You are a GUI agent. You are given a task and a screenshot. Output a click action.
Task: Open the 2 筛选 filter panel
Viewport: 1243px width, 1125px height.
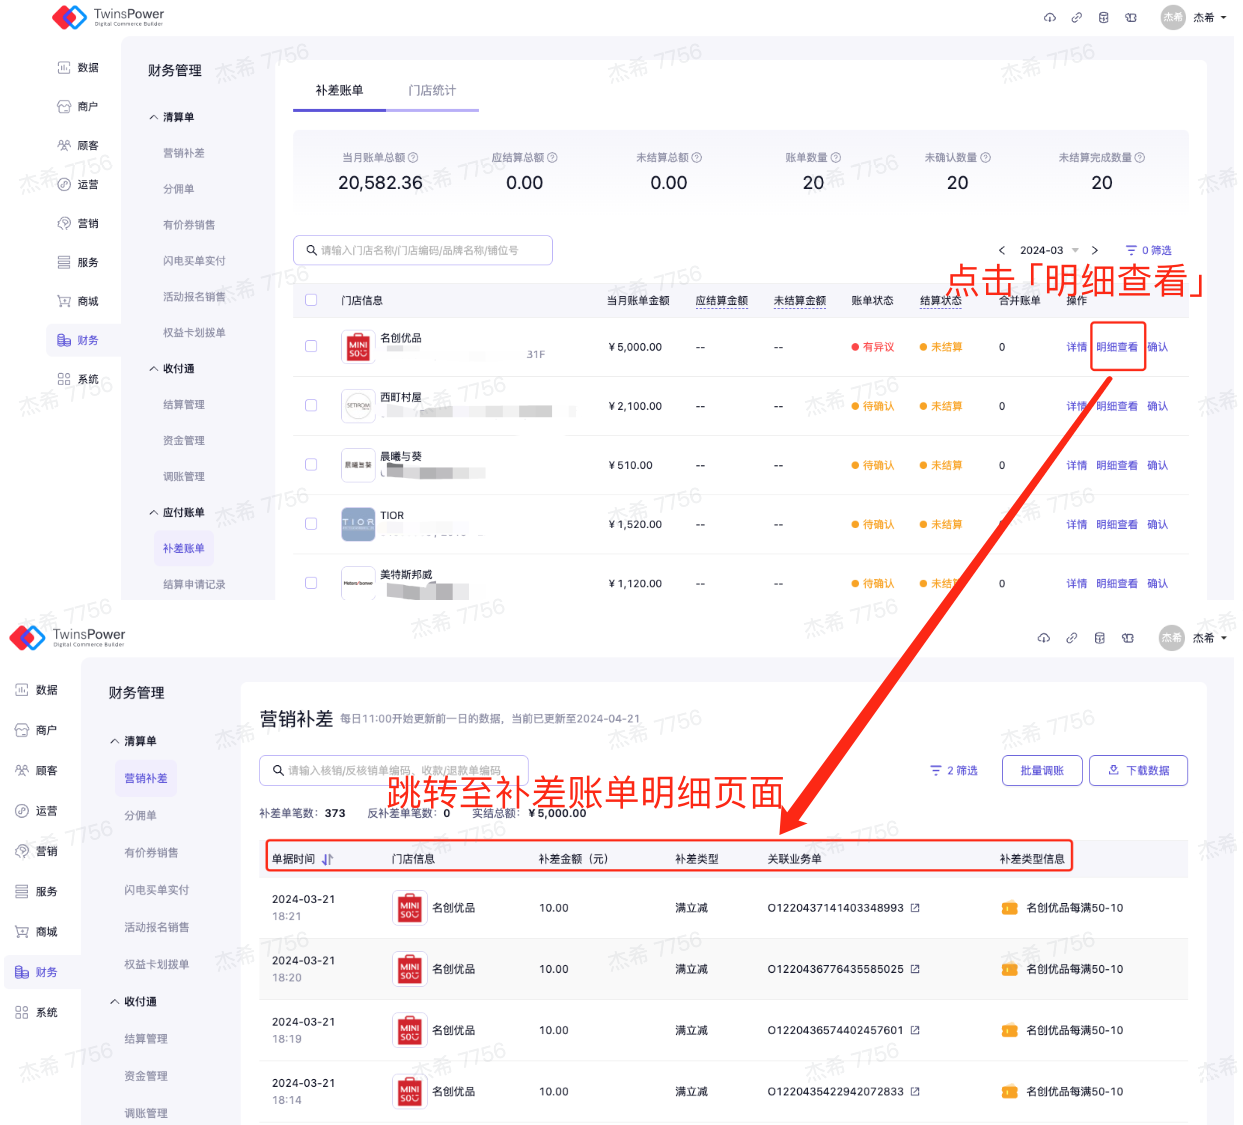[x=954, y=771]
